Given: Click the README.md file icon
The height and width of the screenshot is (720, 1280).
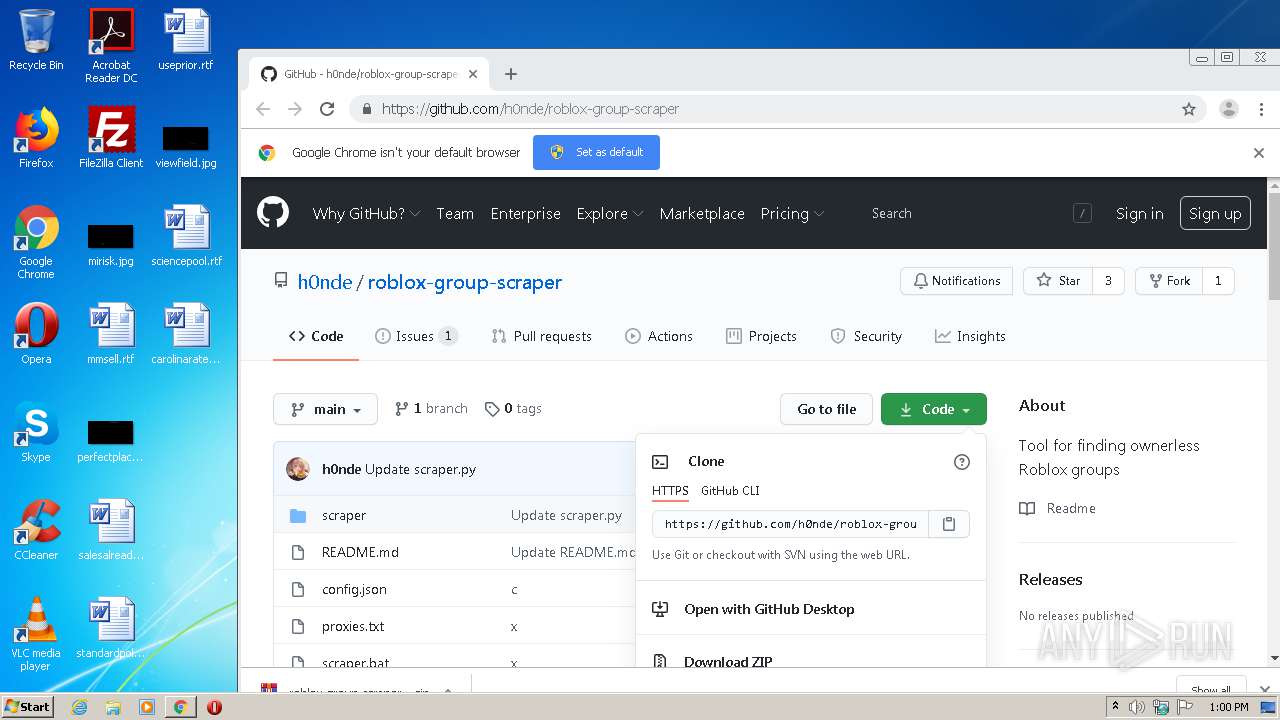Looking at the screenshot, I should [297, 552].
